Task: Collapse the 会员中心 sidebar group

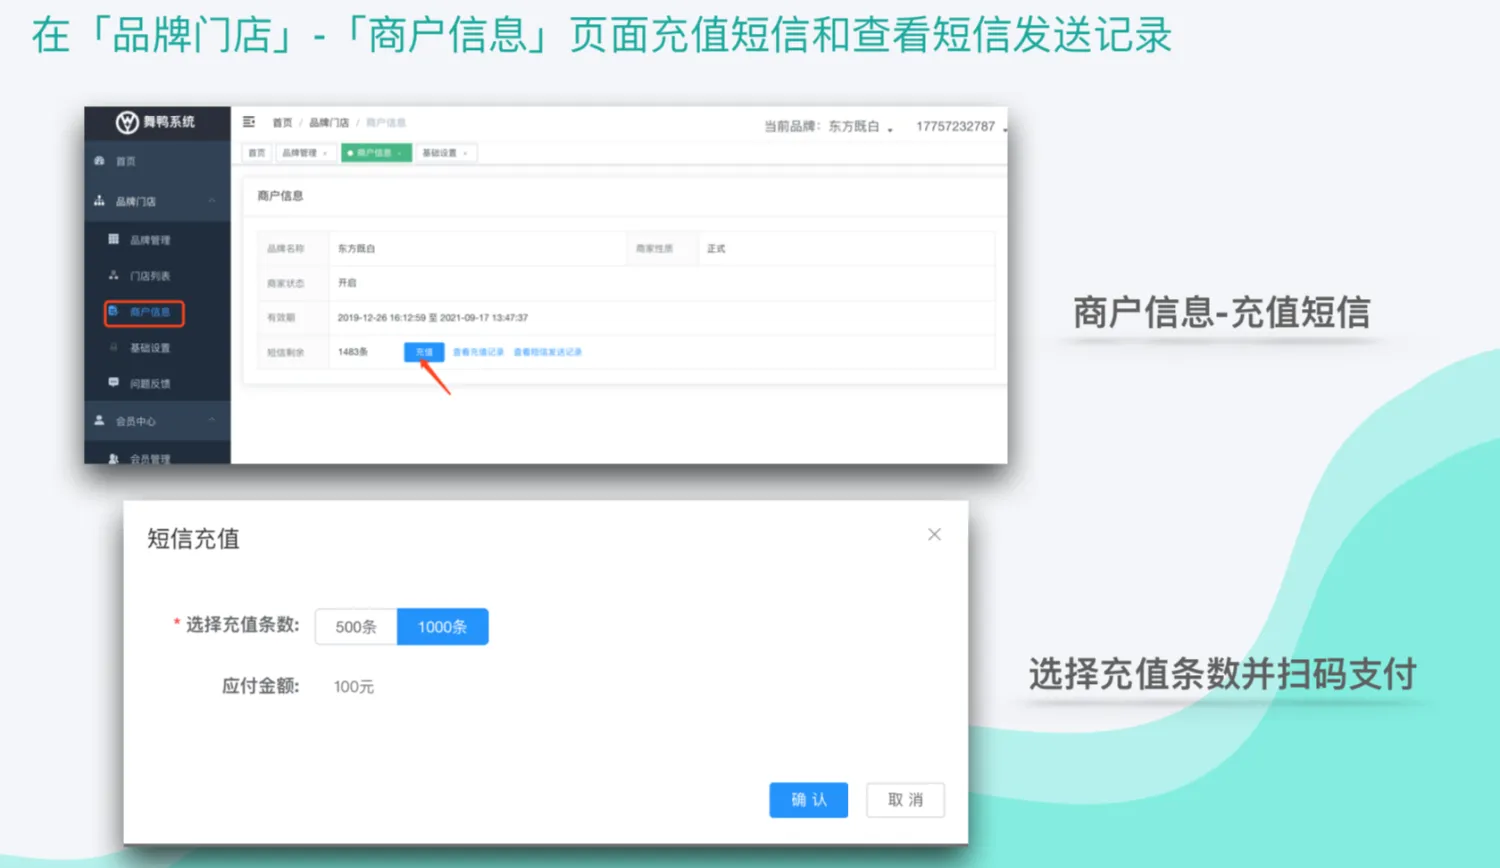Action: (x=212, y=421)
